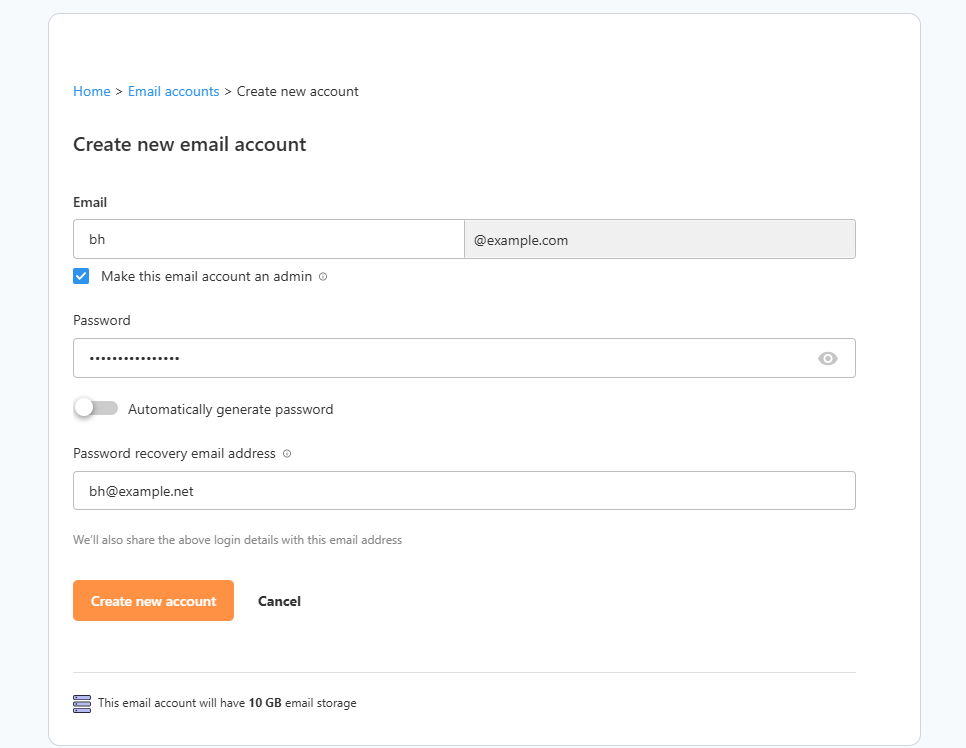
Task: Click the Create new account button
Action: tap(153, 601)
